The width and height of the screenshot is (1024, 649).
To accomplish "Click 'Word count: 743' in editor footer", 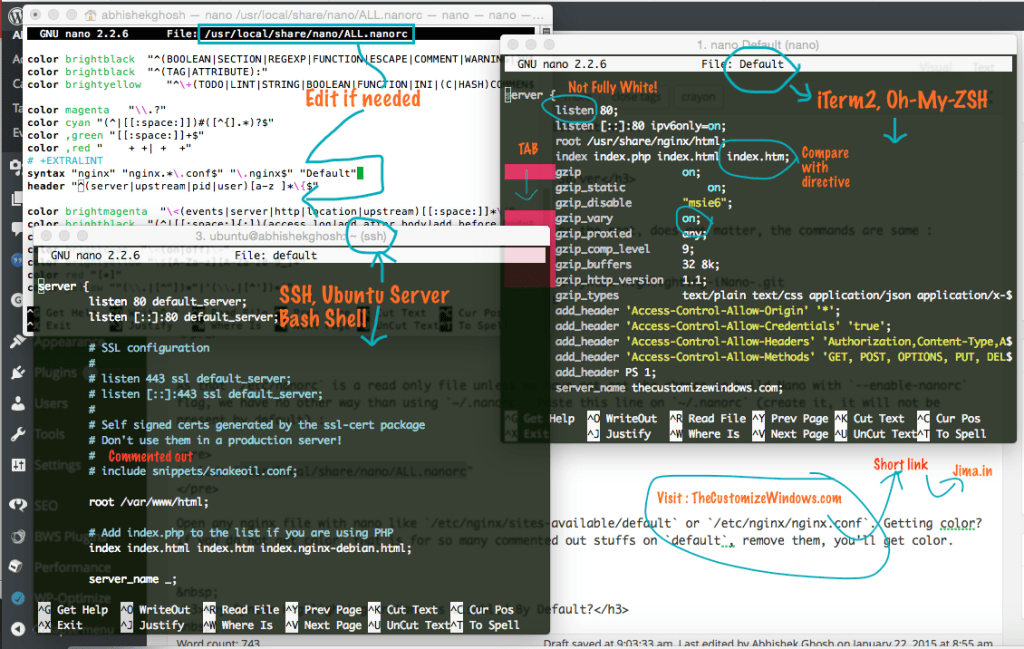I will [x=218, y=643].
